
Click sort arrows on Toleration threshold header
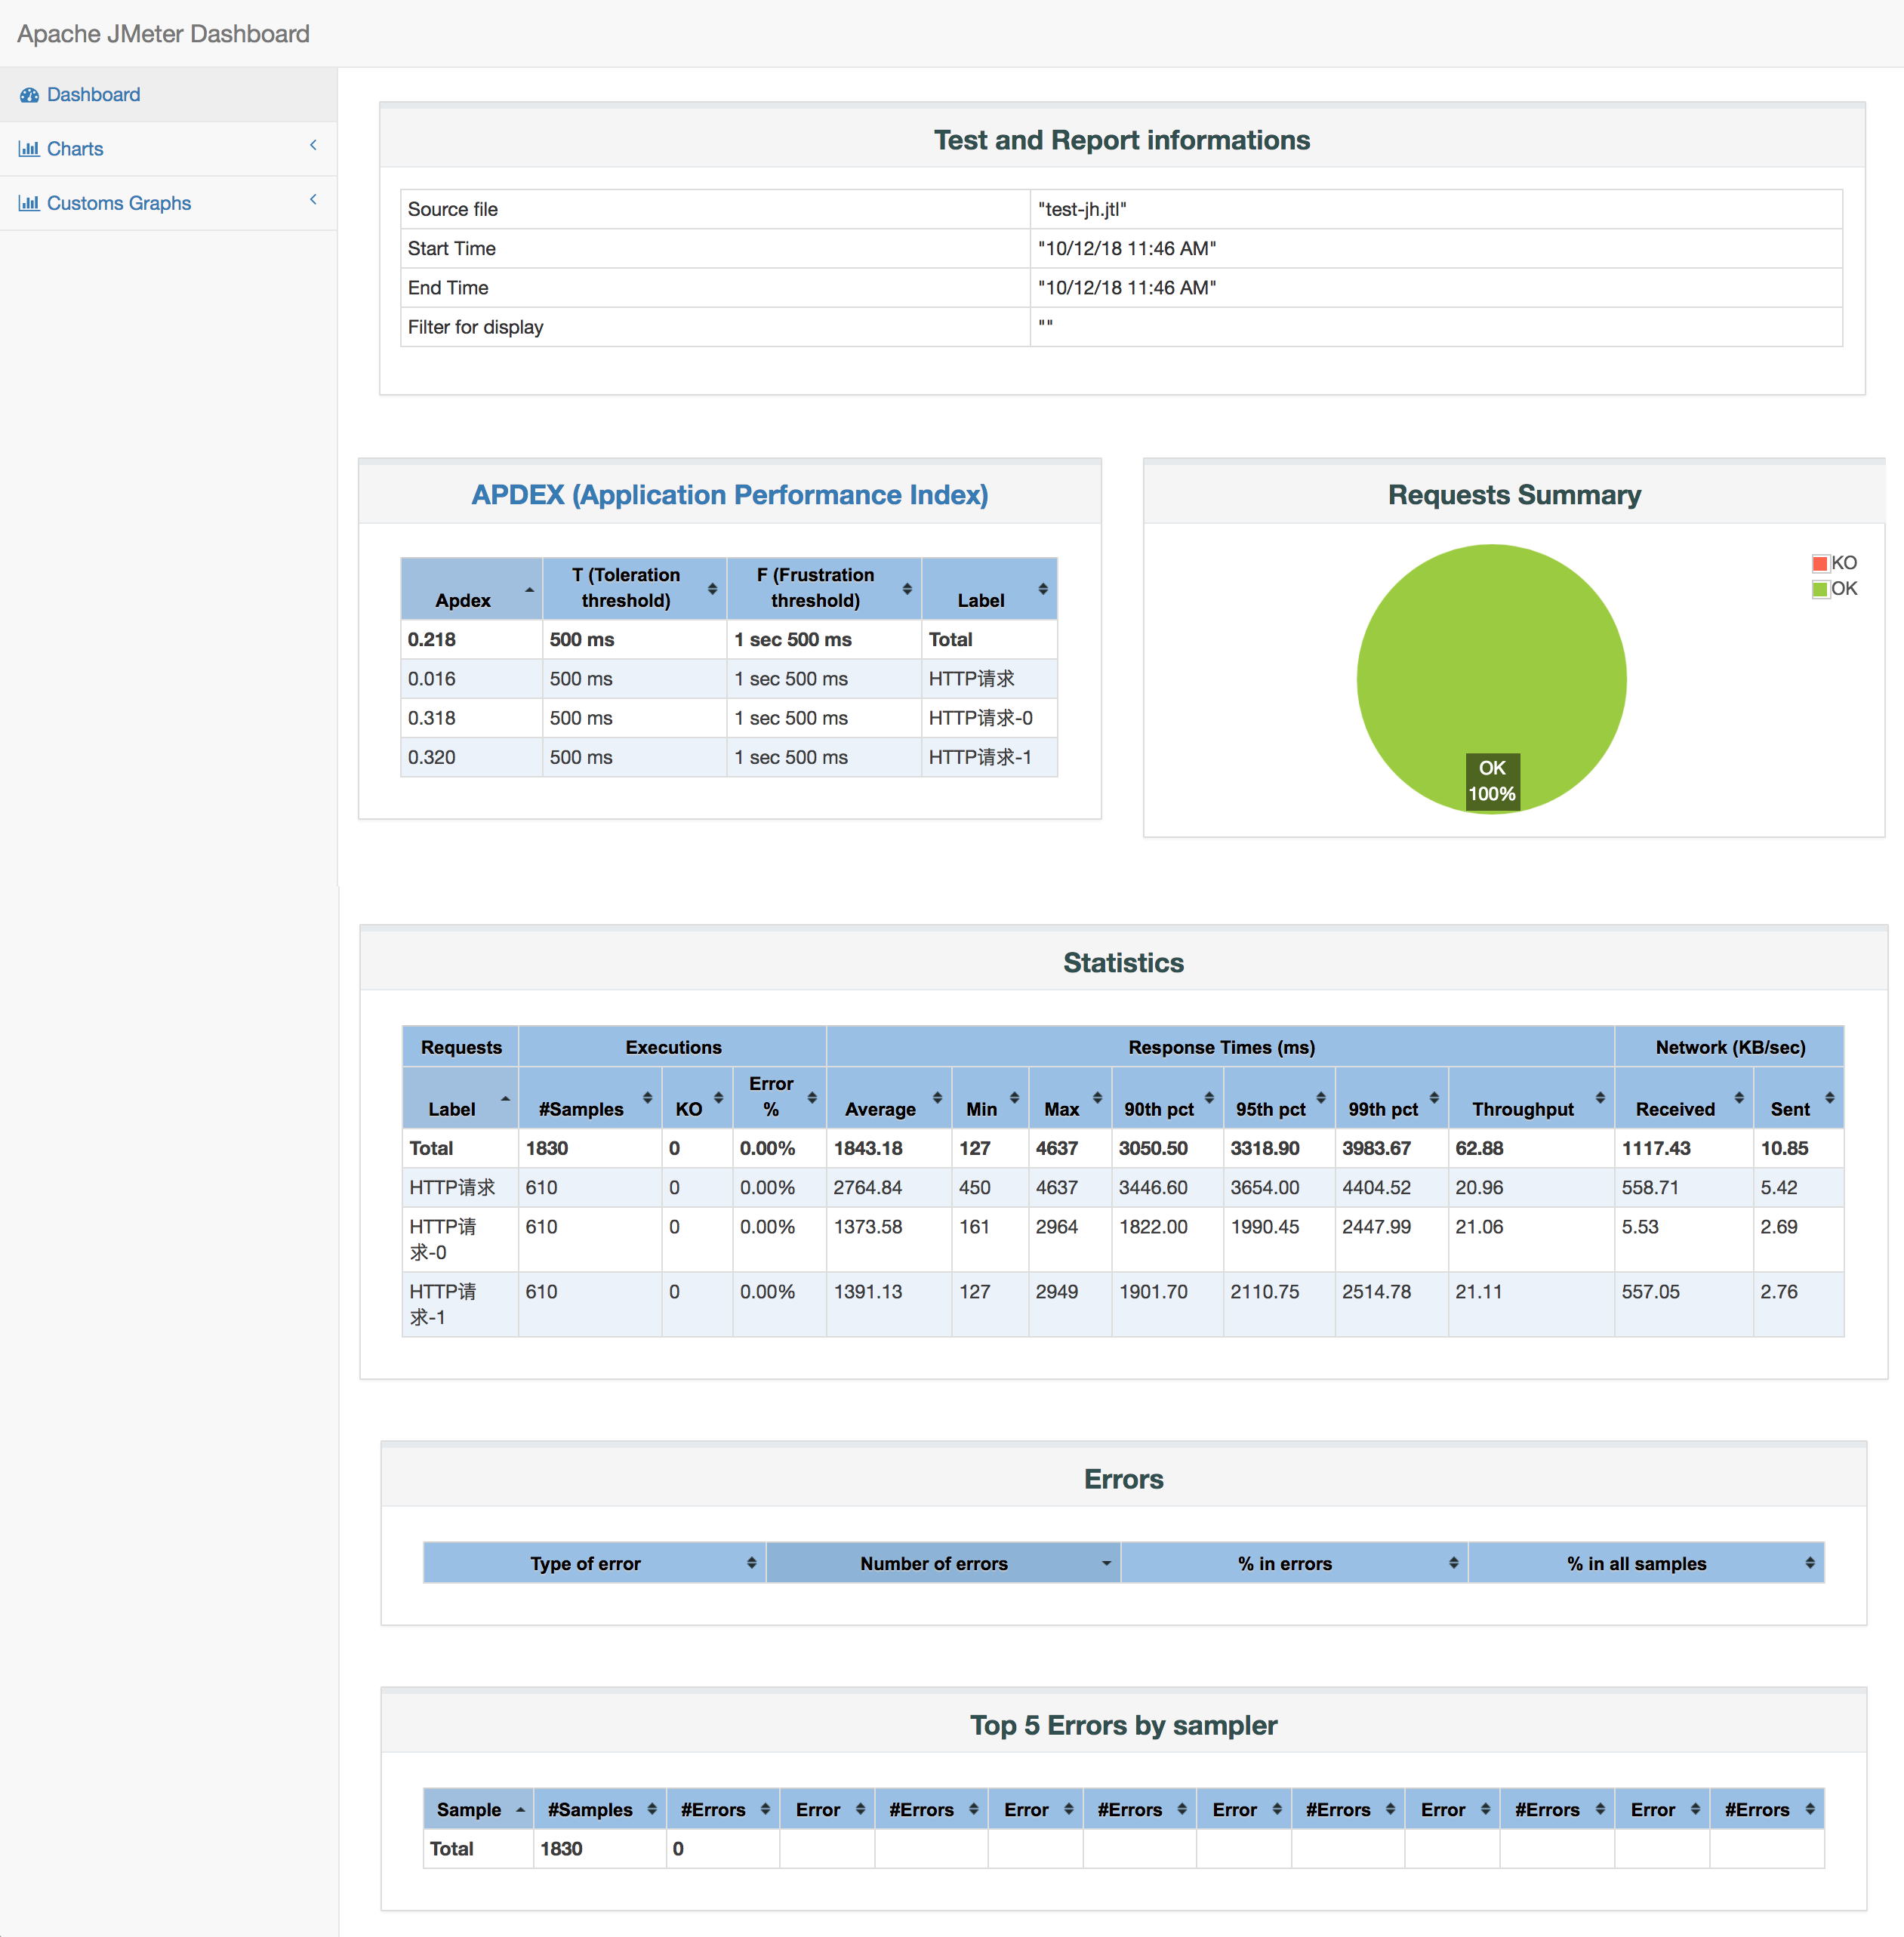pos(712,589)
